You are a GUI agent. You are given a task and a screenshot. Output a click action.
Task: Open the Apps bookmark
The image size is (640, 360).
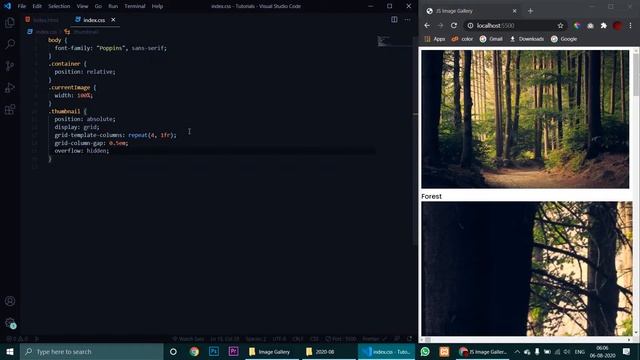tap(435, 39)
